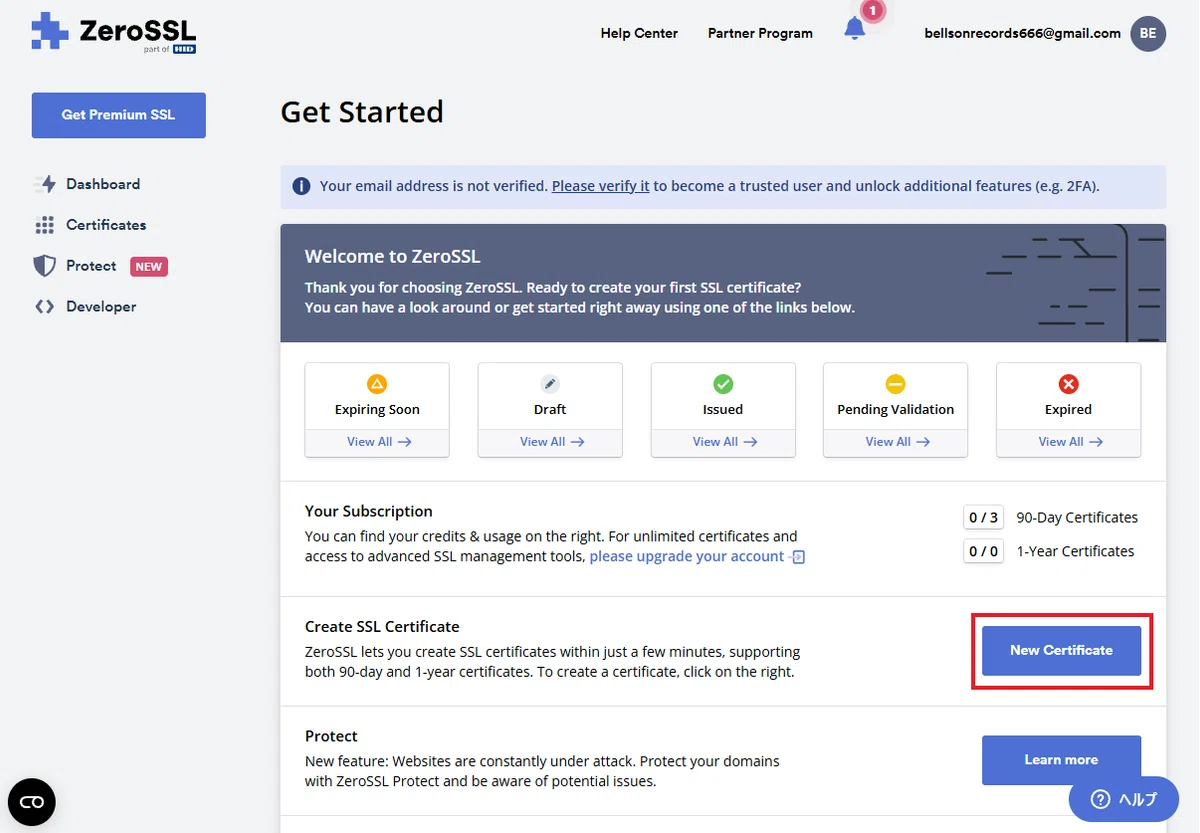Click the Draft pencil icon
Image resolution: width=1200 pixels, height=833 pixels.
pyautogui.click(x=550, y=384)
